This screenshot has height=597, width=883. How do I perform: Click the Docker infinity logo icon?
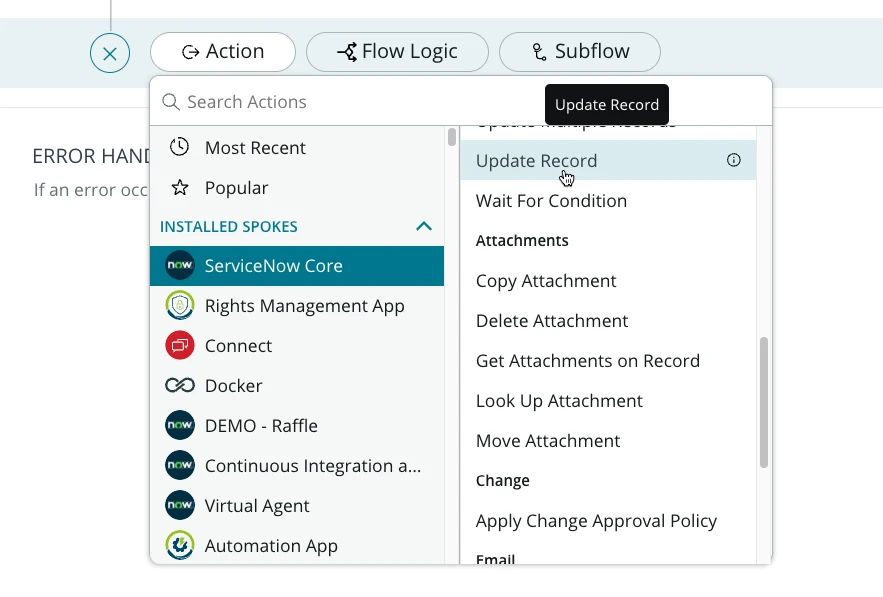[180, 386]
